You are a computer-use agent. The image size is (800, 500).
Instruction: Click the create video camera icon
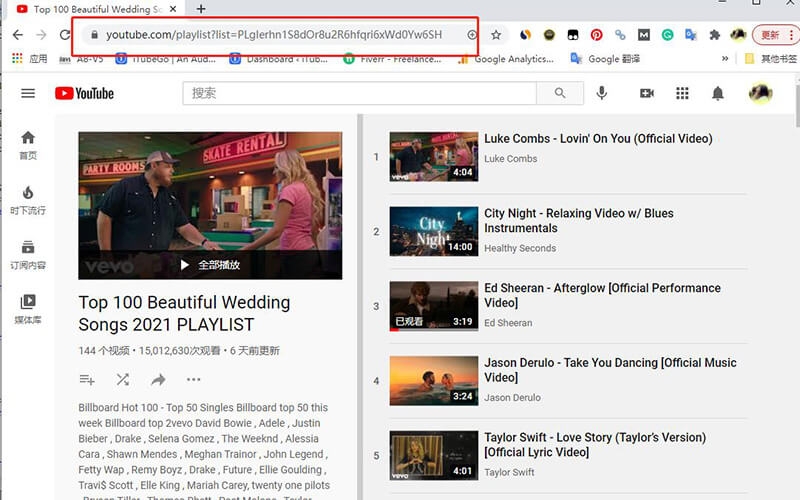647,93
